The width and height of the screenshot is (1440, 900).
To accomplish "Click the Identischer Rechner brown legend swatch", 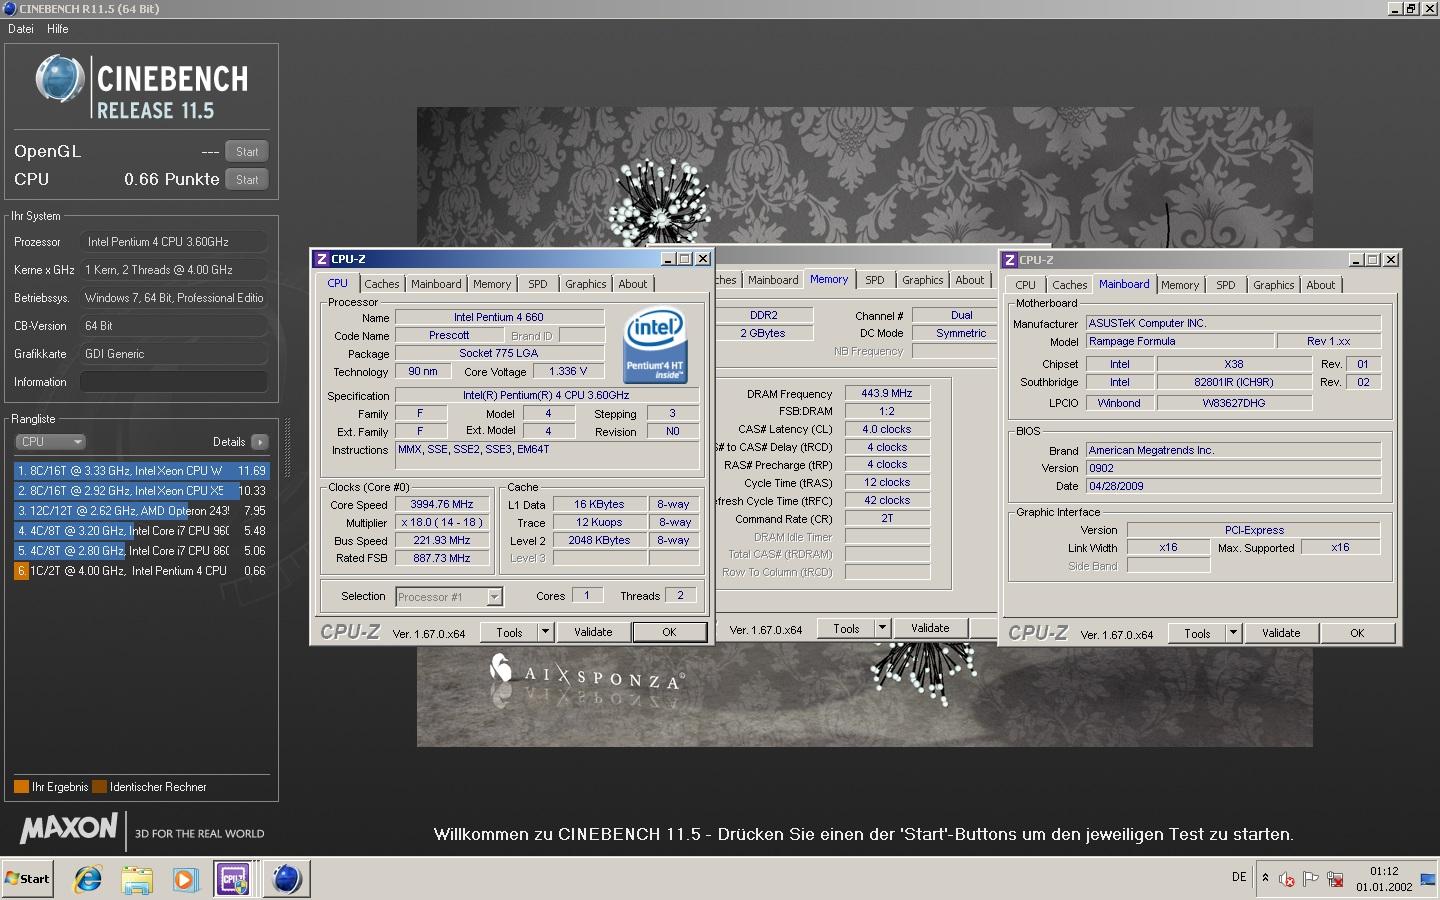I will pos(99,786).
